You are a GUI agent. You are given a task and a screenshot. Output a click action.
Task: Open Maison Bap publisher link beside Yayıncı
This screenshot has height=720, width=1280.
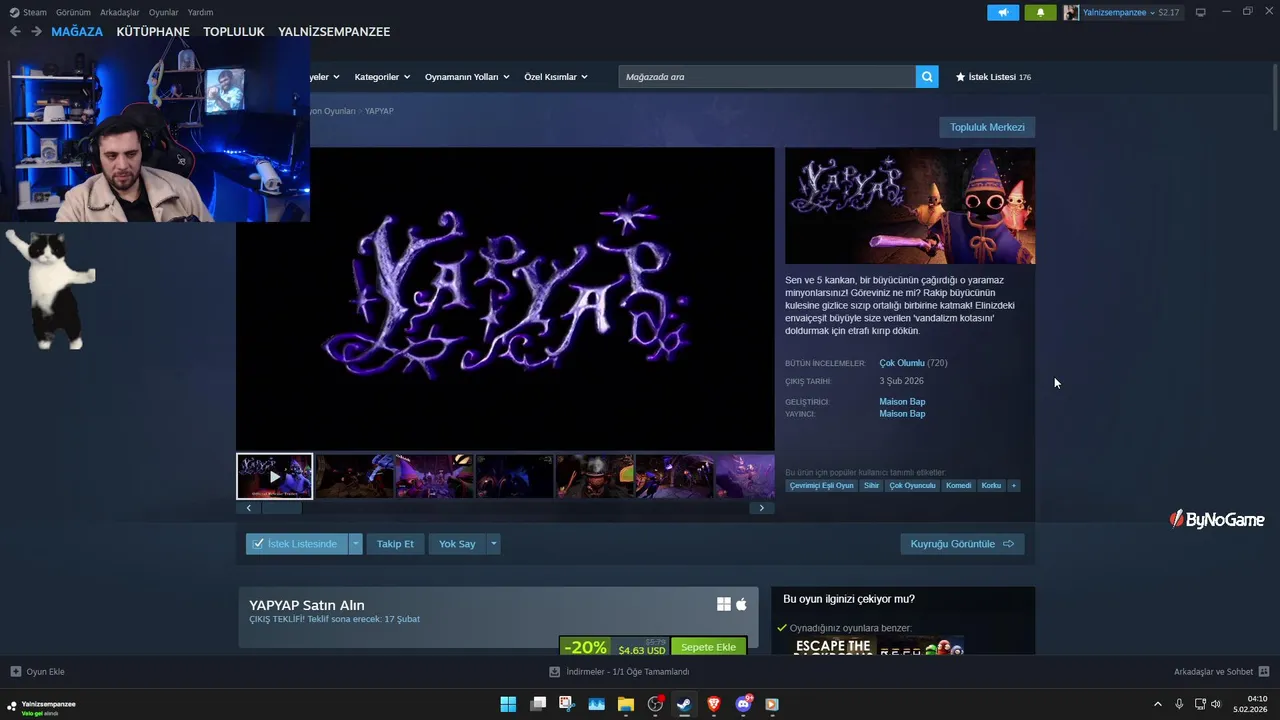click(902, 414)
